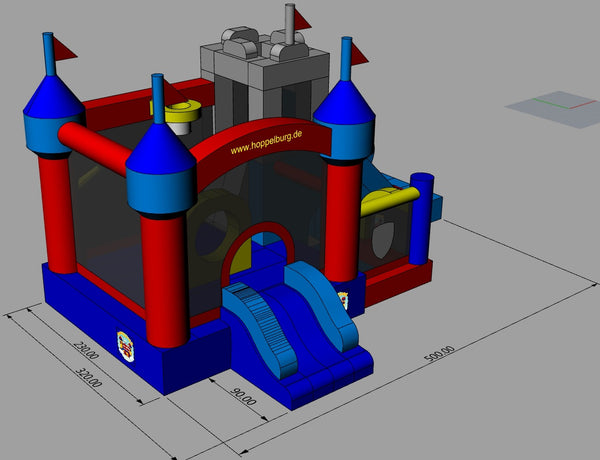Click the red entrance arch above the slide
This screenshot has height=460, width=600.
click(x=260, y=236)
